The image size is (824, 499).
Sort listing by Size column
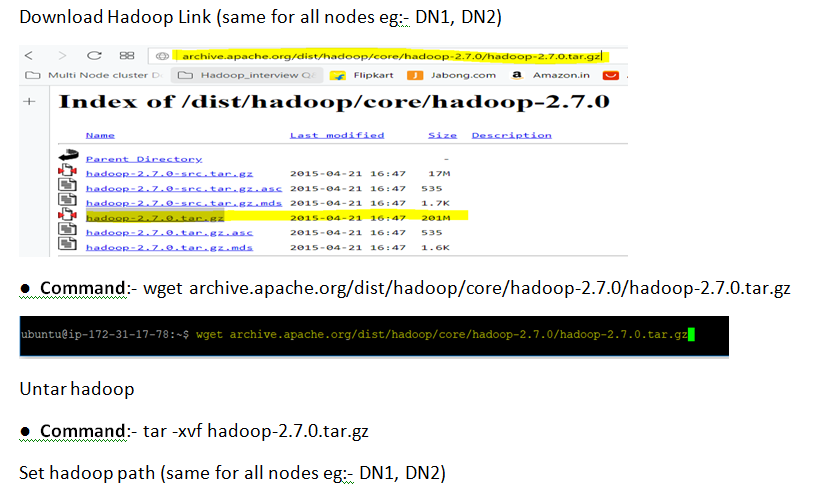pyautogui.click(x=442, y=136)
